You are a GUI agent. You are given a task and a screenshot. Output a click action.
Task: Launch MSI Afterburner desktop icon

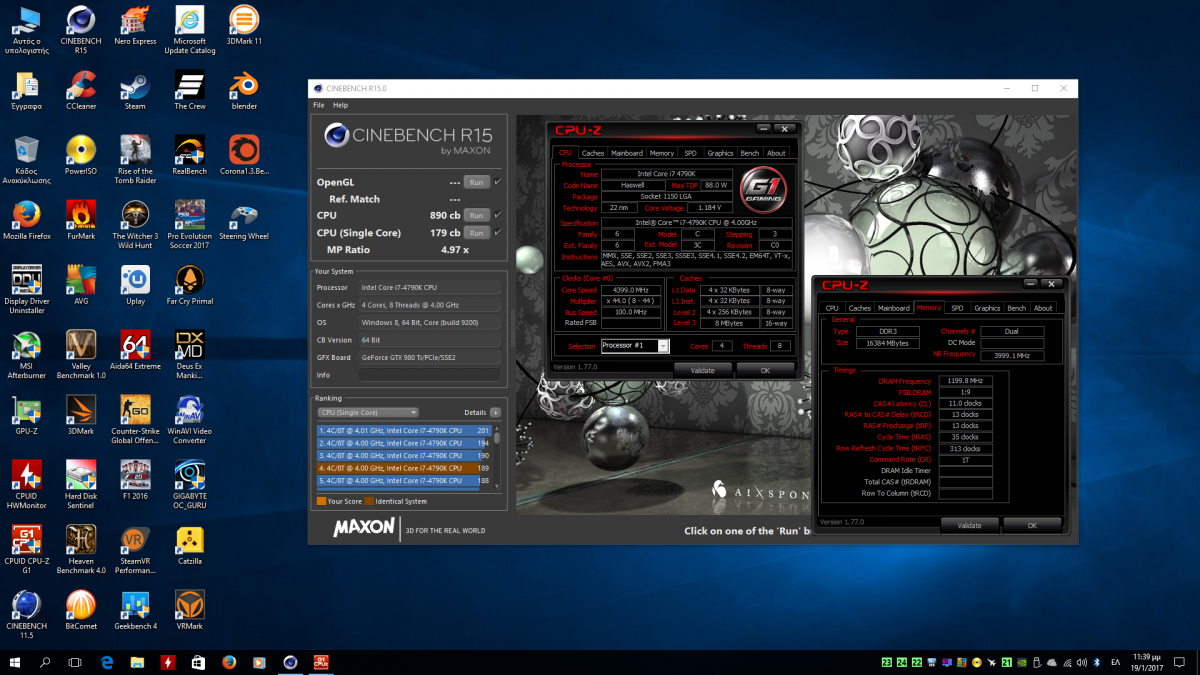pos(26,355)
